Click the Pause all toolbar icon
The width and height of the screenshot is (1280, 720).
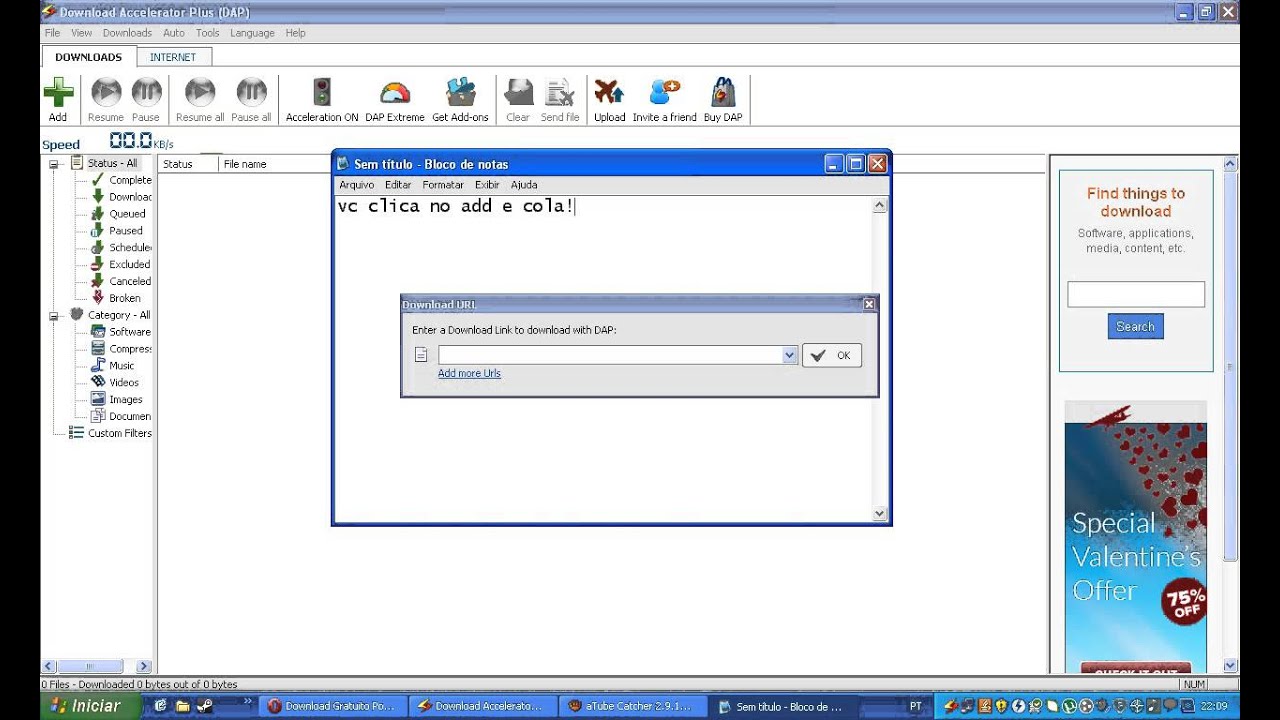251,94
